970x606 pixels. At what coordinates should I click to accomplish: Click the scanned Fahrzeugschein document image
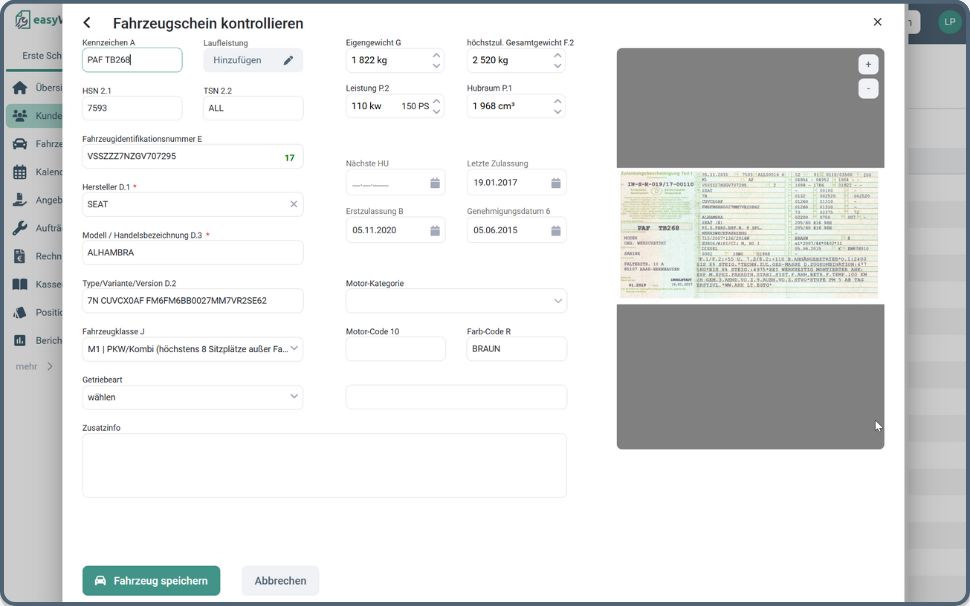[749, 234]
